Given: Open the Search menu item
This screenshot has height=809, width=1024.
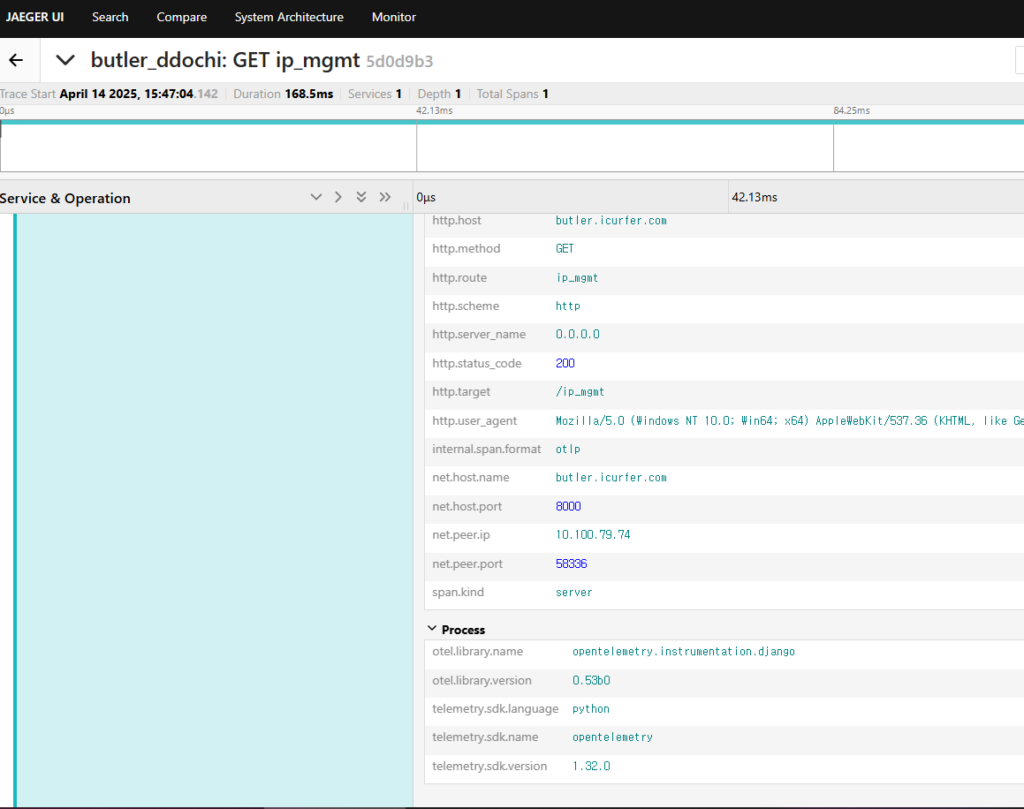Looking at the screenshot, I should (110, 17).
